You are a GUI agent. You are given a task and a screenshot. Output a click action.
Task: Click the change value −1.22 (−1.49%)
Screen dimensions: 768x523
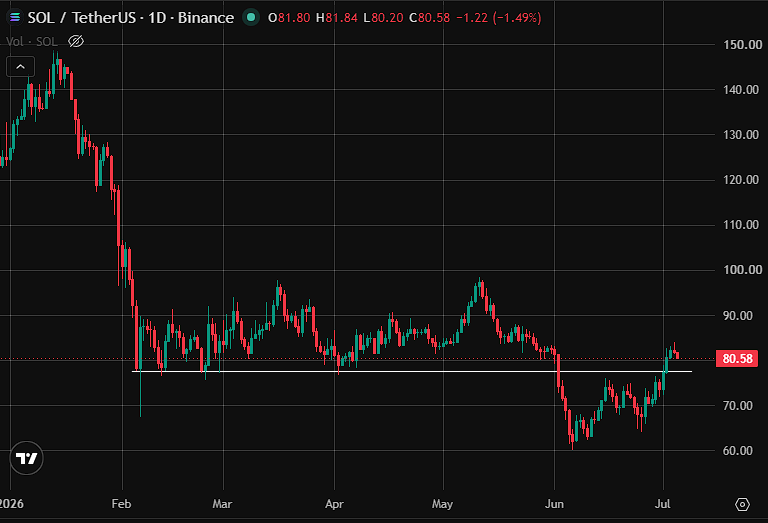(499, 18)
